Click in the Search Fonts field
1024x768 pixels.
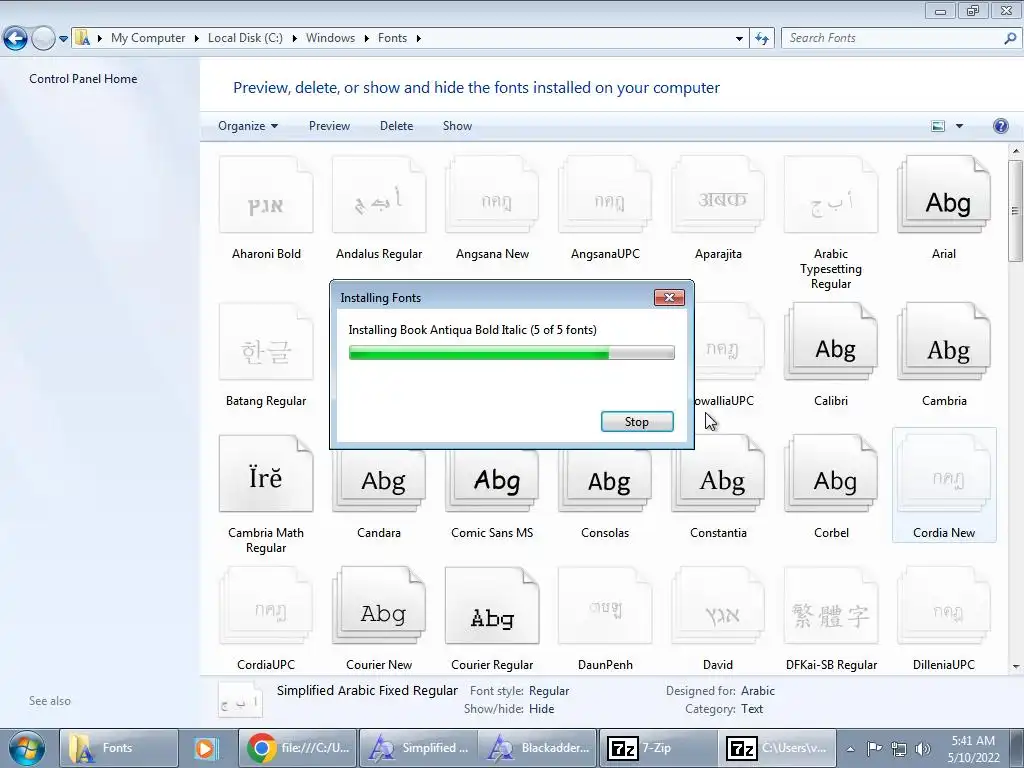[x=893, y=38]
